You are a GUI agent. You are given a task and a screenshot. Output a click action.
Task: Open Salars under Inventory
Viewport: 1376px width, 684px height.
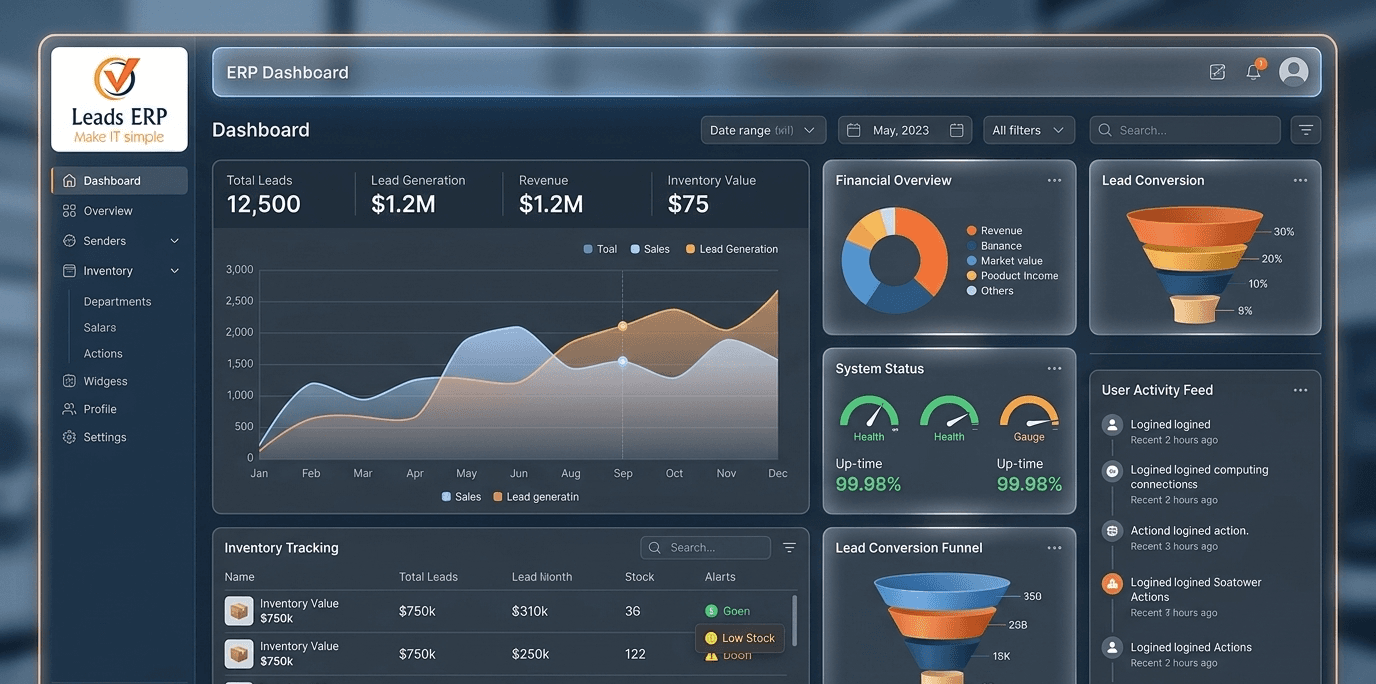100,328
